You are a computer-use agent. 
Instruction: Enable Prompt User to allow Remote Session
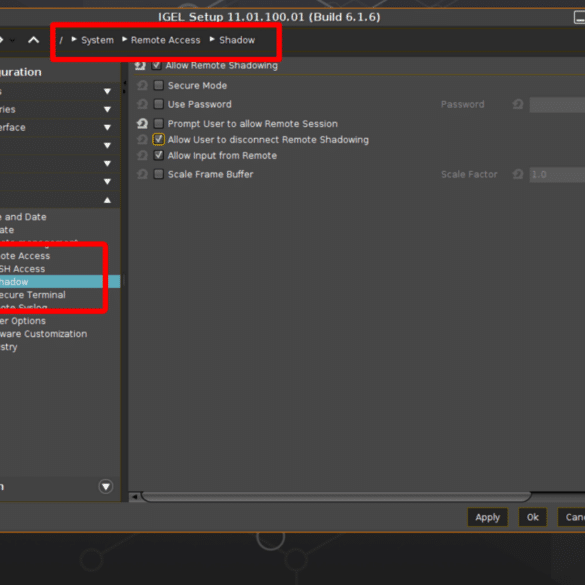[x=159, y=123]
